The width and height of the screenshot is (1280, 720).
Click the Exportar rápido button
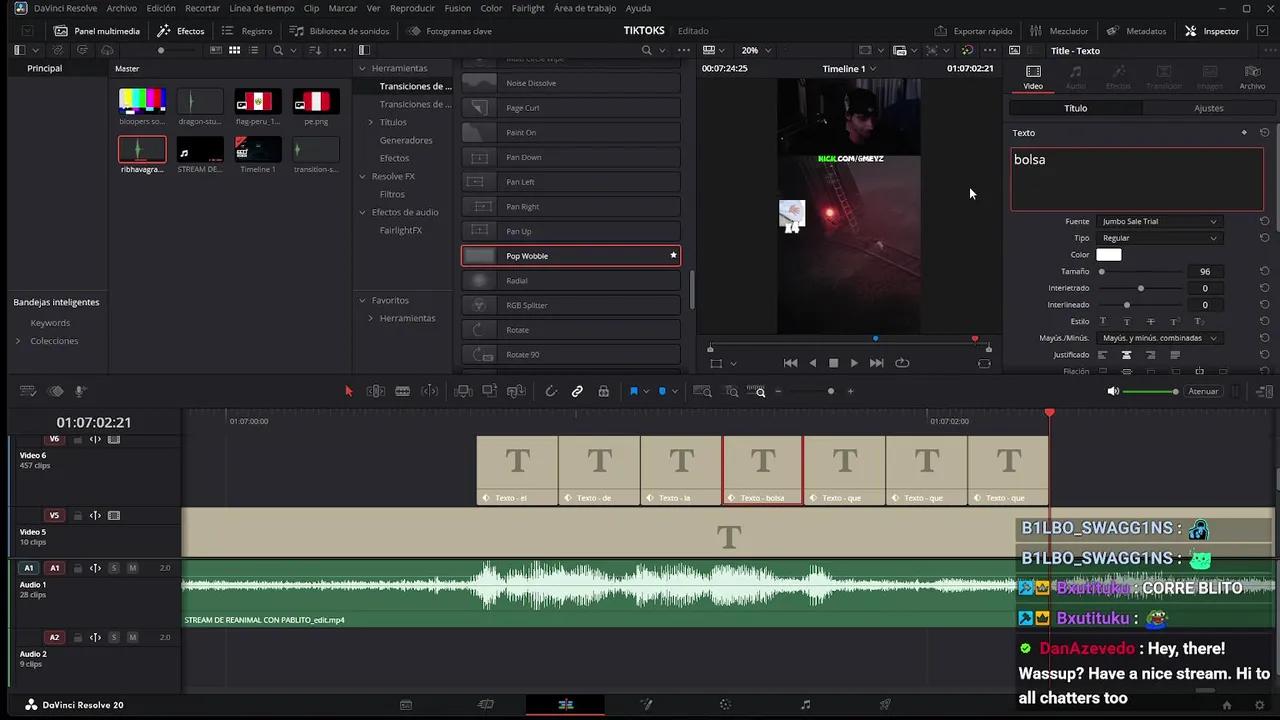click(975, 31)
